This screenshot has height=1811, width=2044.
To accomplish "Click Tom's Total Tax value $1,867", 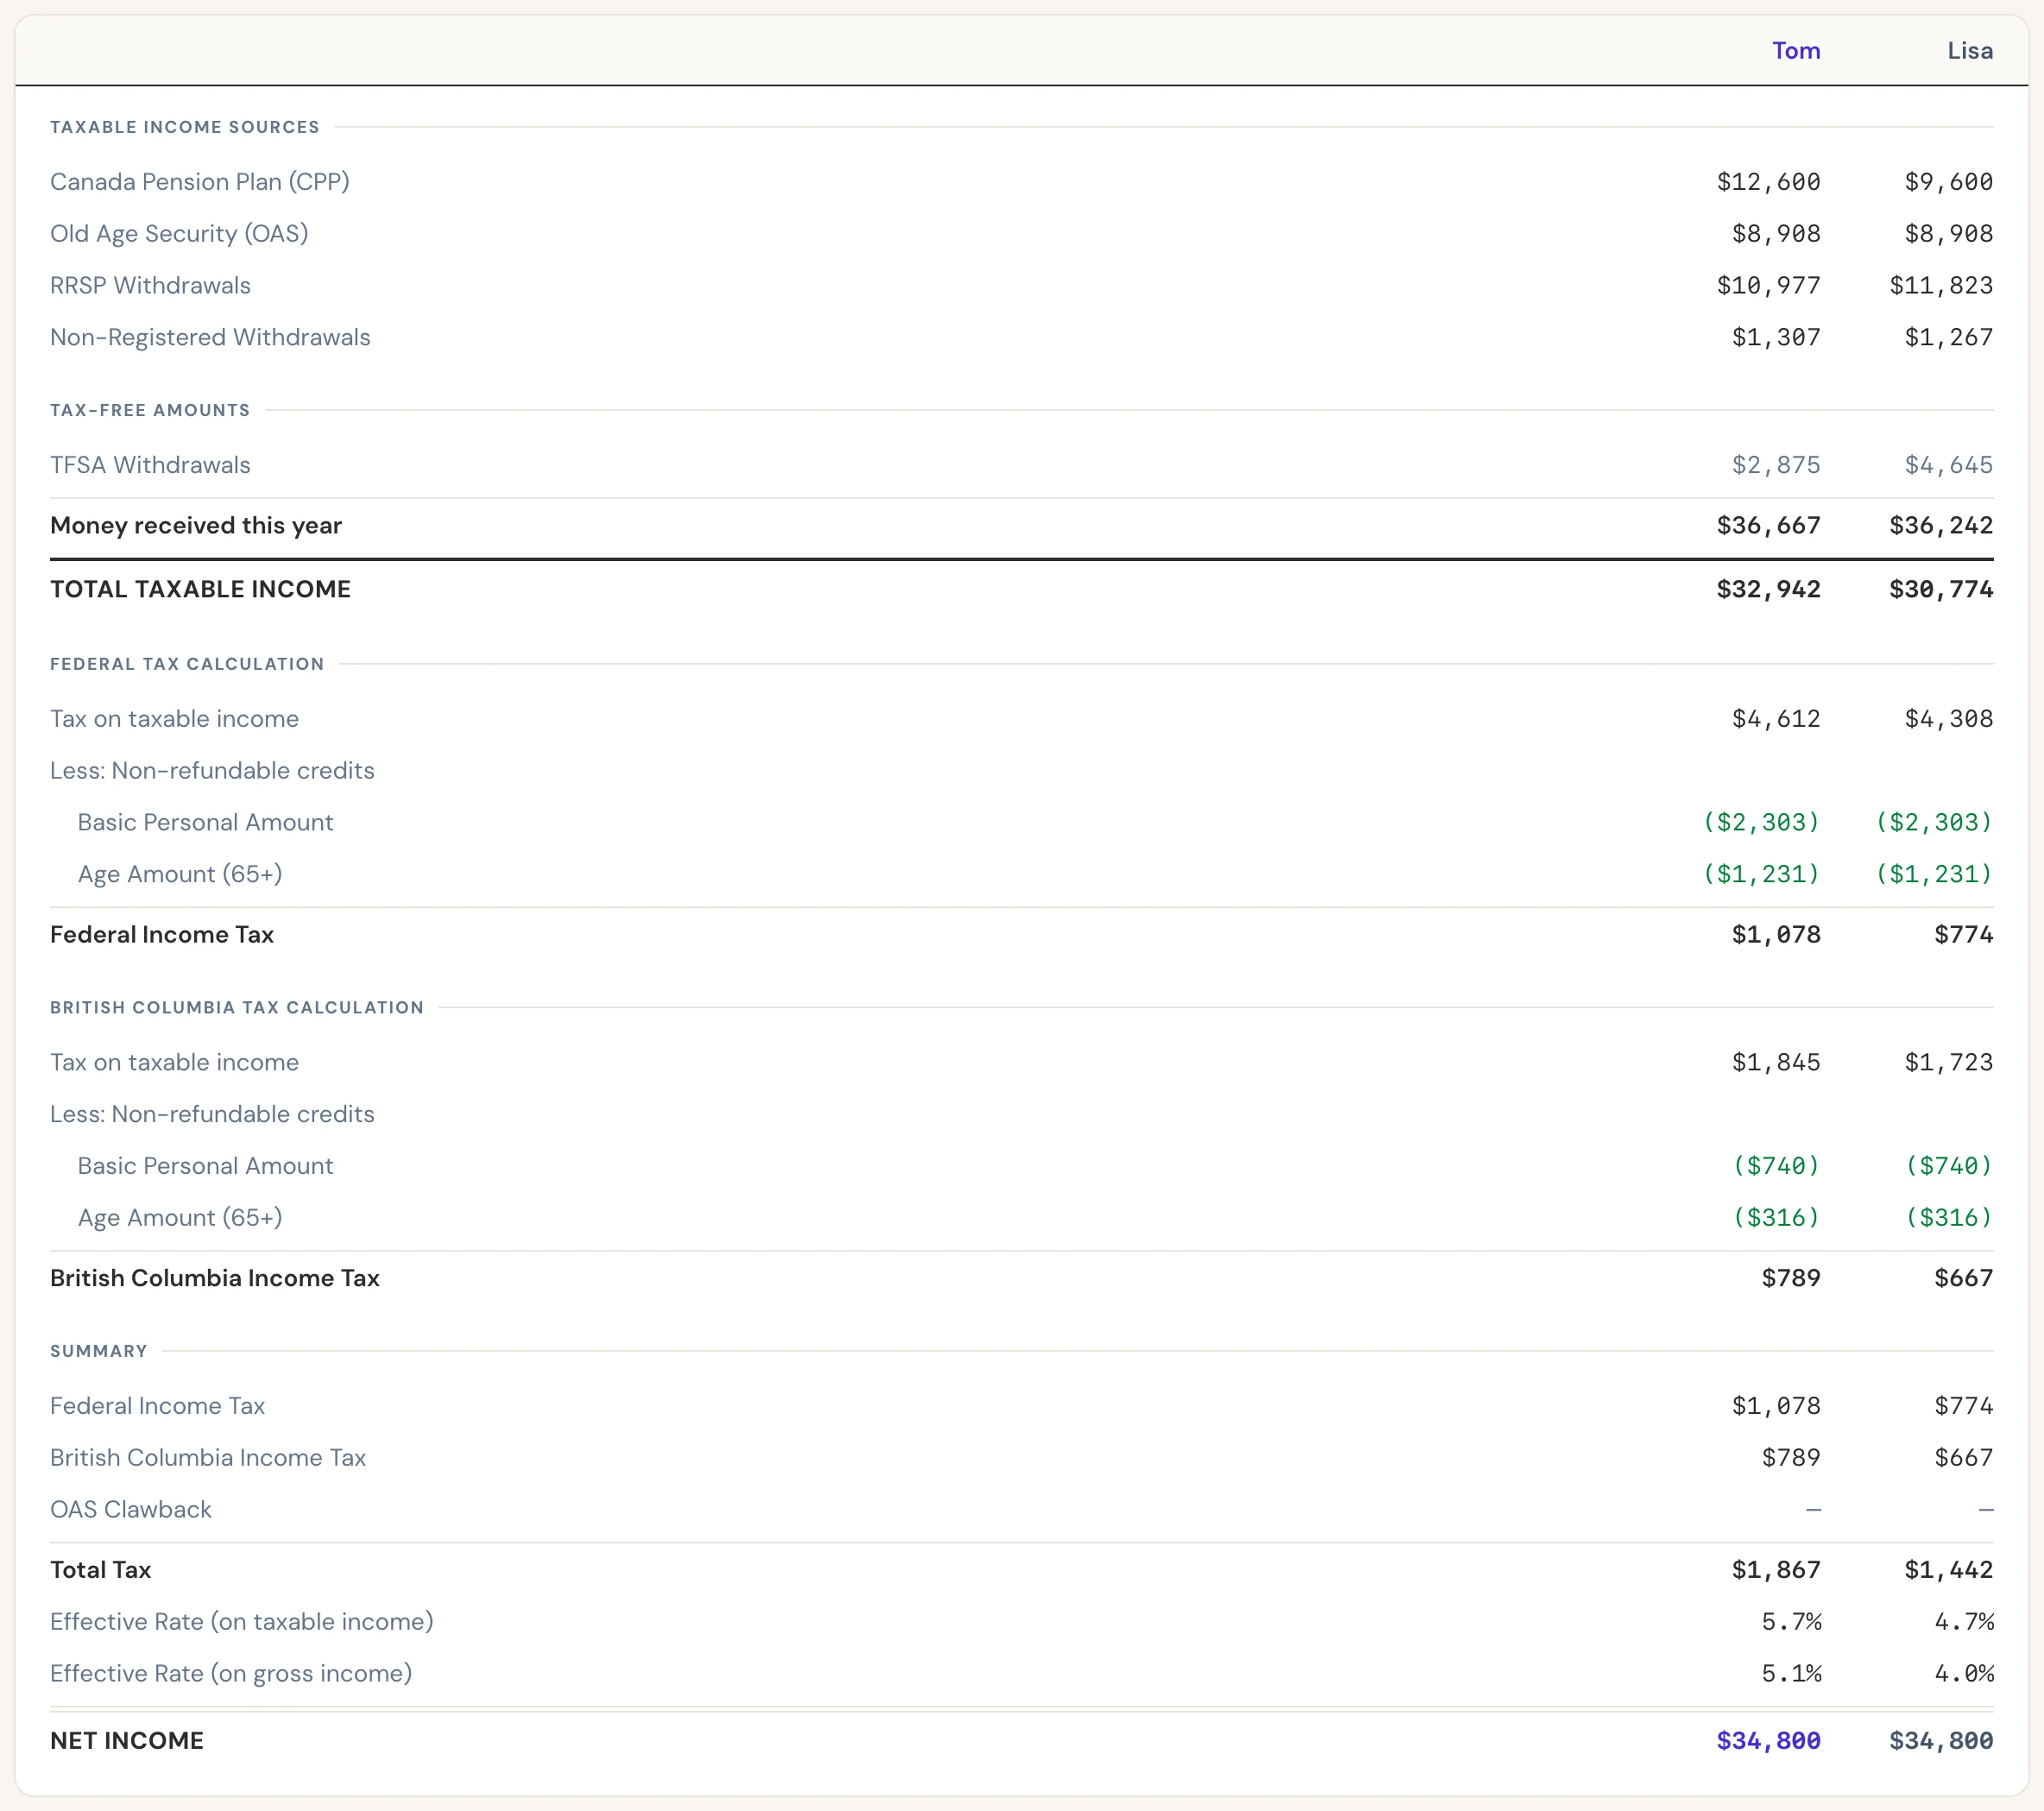I will coord(1776,1571).
